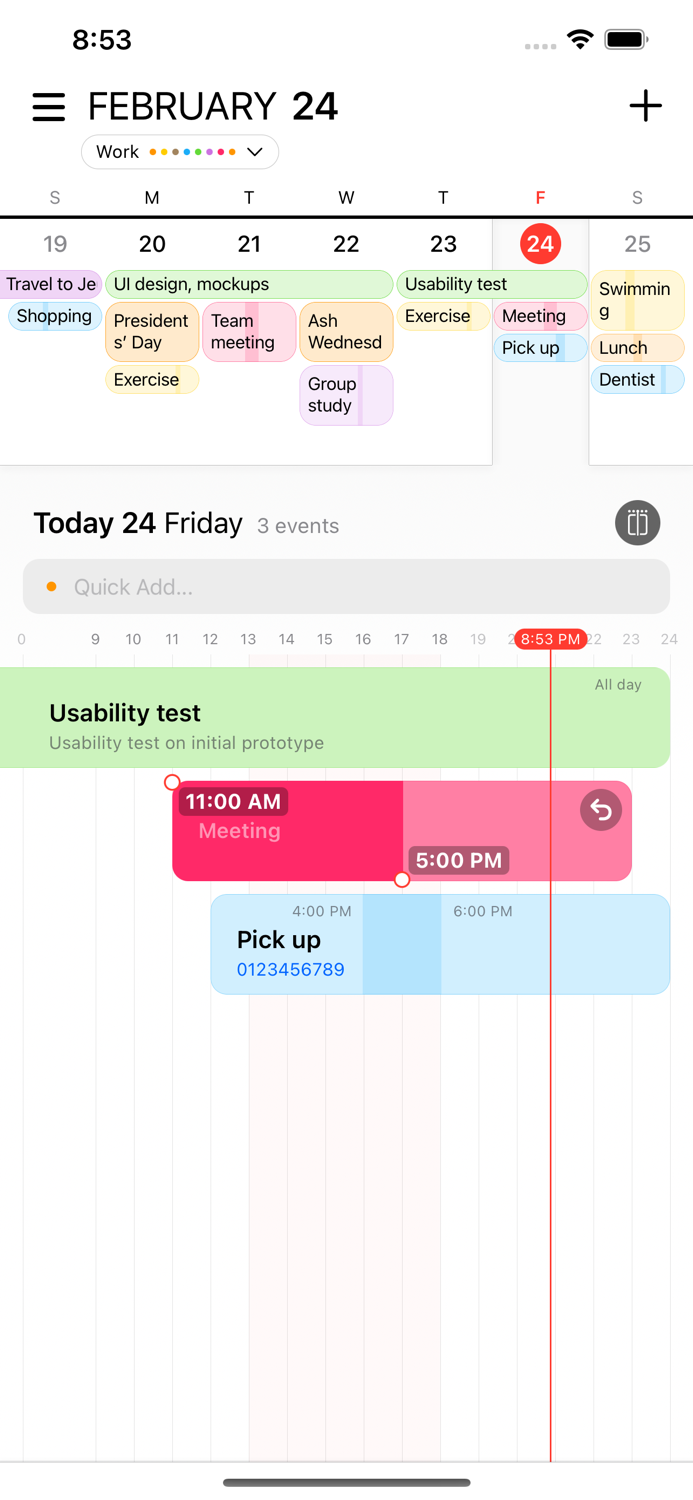693x1500 pixels.
Task: Open the hamburger menu
Action: (x=48, y=106)
